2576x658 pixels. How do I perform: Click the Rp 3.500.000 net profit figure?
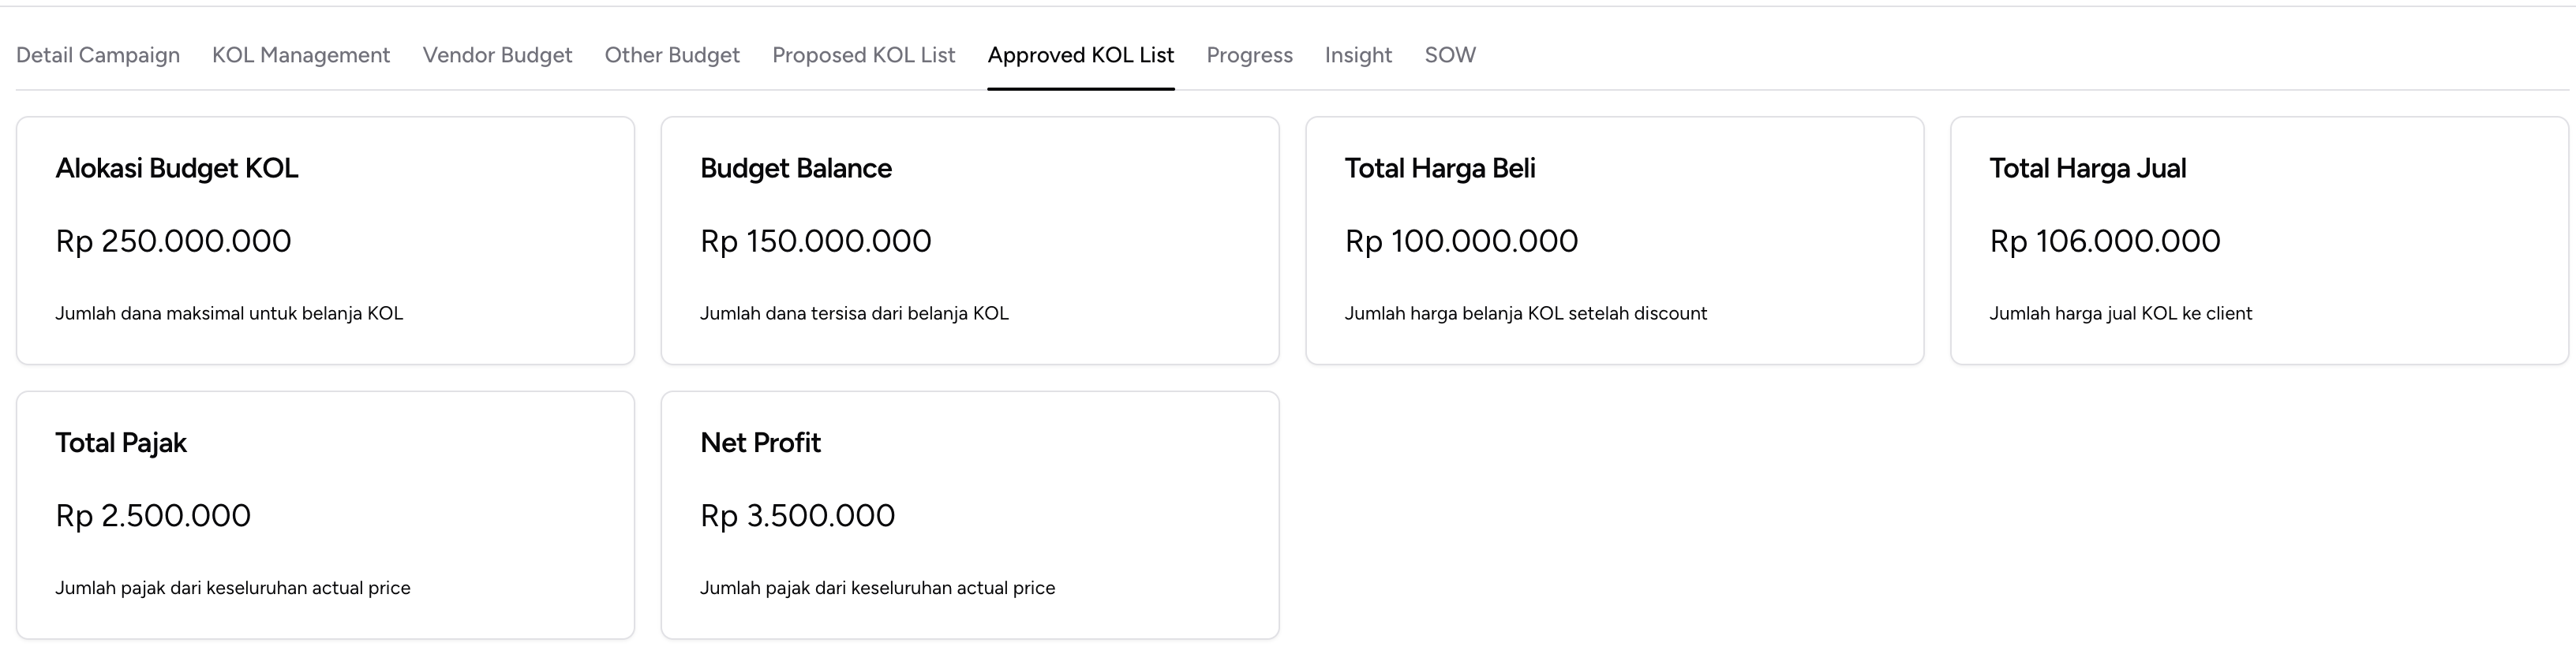click(798, 515)
